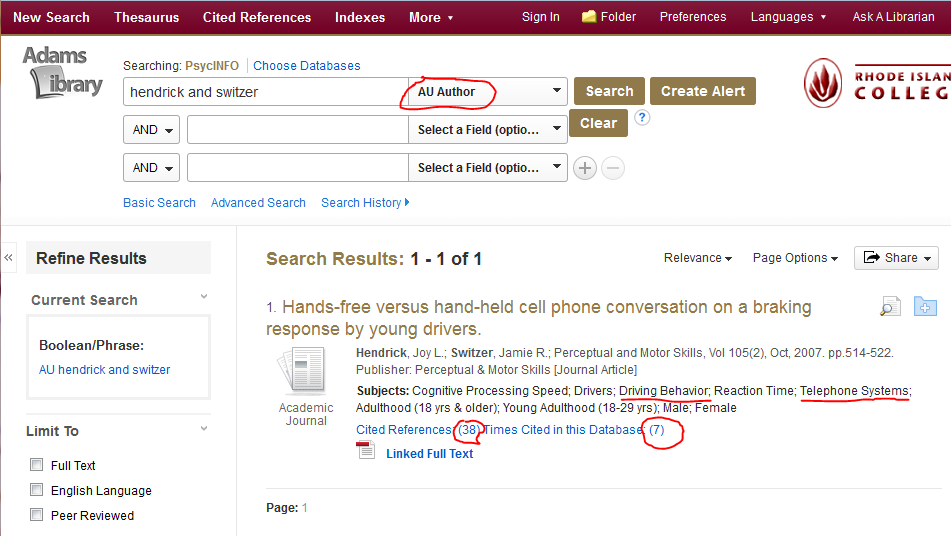
Task: Click the Clear button
Action: tap(598, 123)
